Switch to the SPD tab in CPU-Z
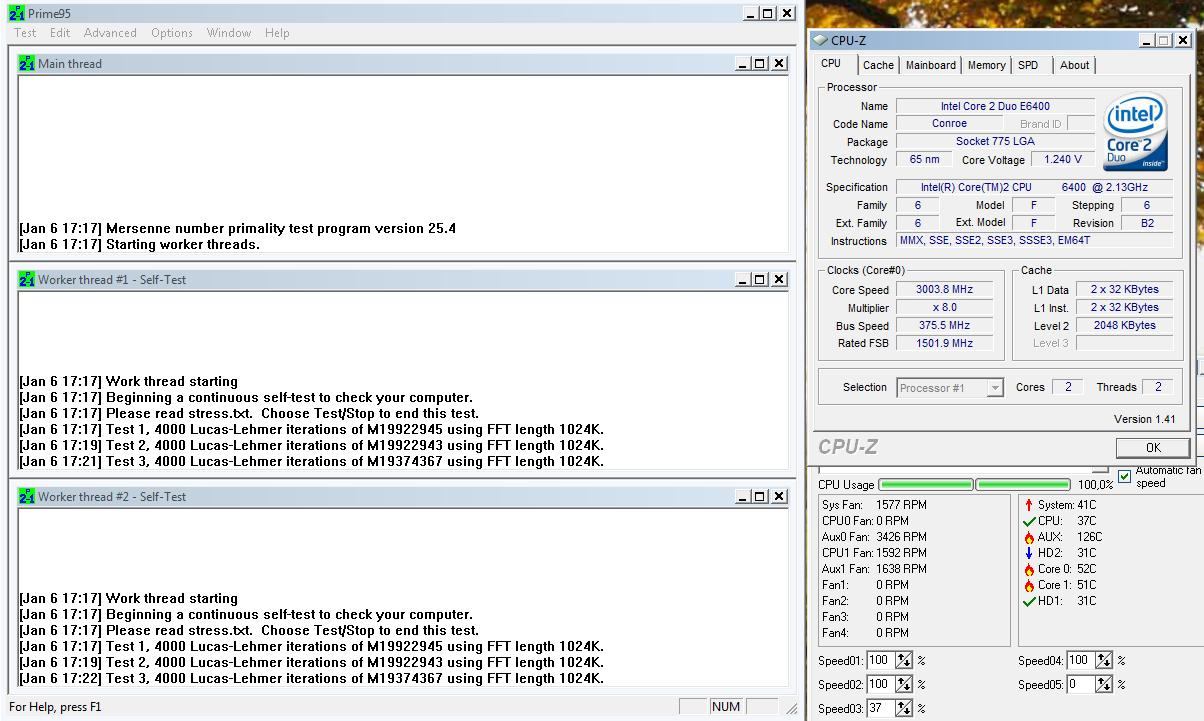 [x=1028, y=65]
